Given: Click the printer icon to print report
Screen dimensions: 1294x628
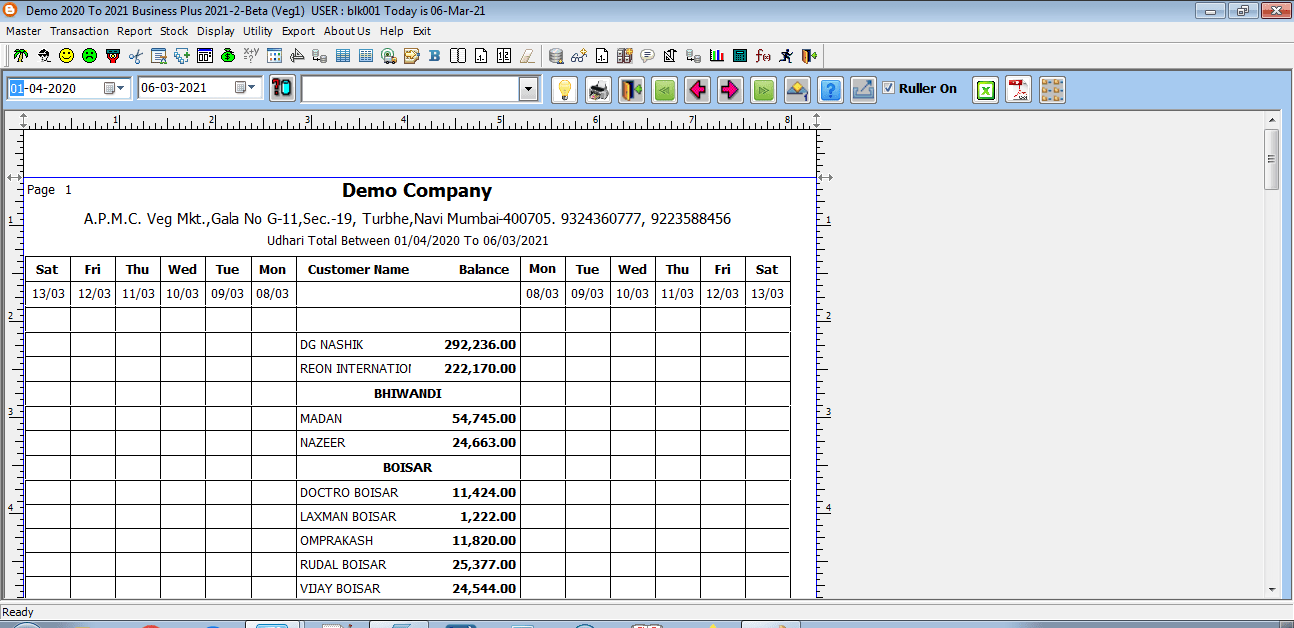Looking at the screenshot, I should click(598, 90).
